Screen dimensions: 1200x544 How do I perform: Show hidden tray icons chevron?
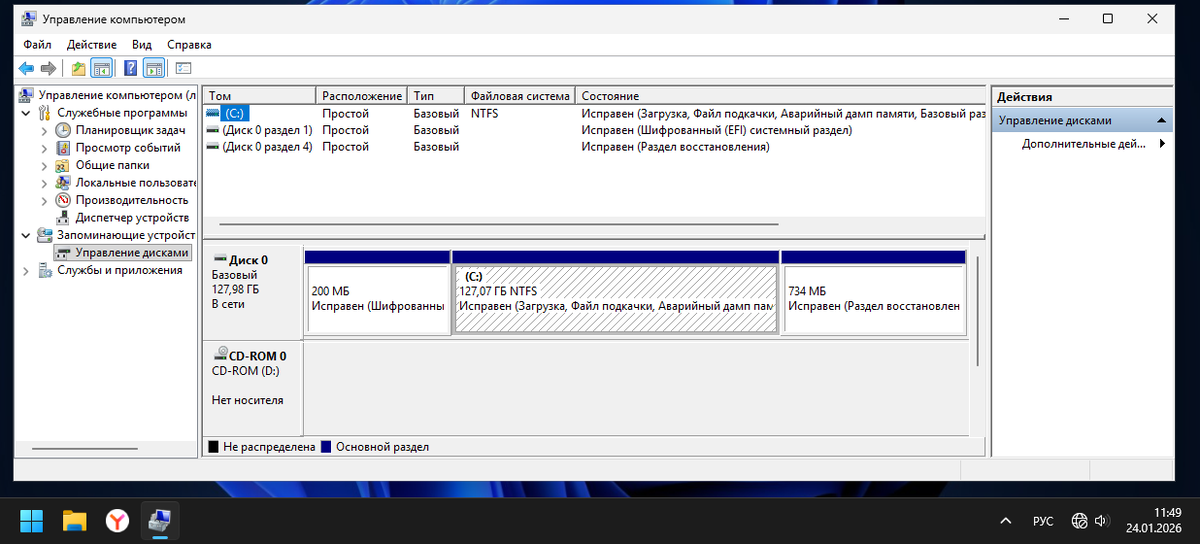[x=1006, y=521]
